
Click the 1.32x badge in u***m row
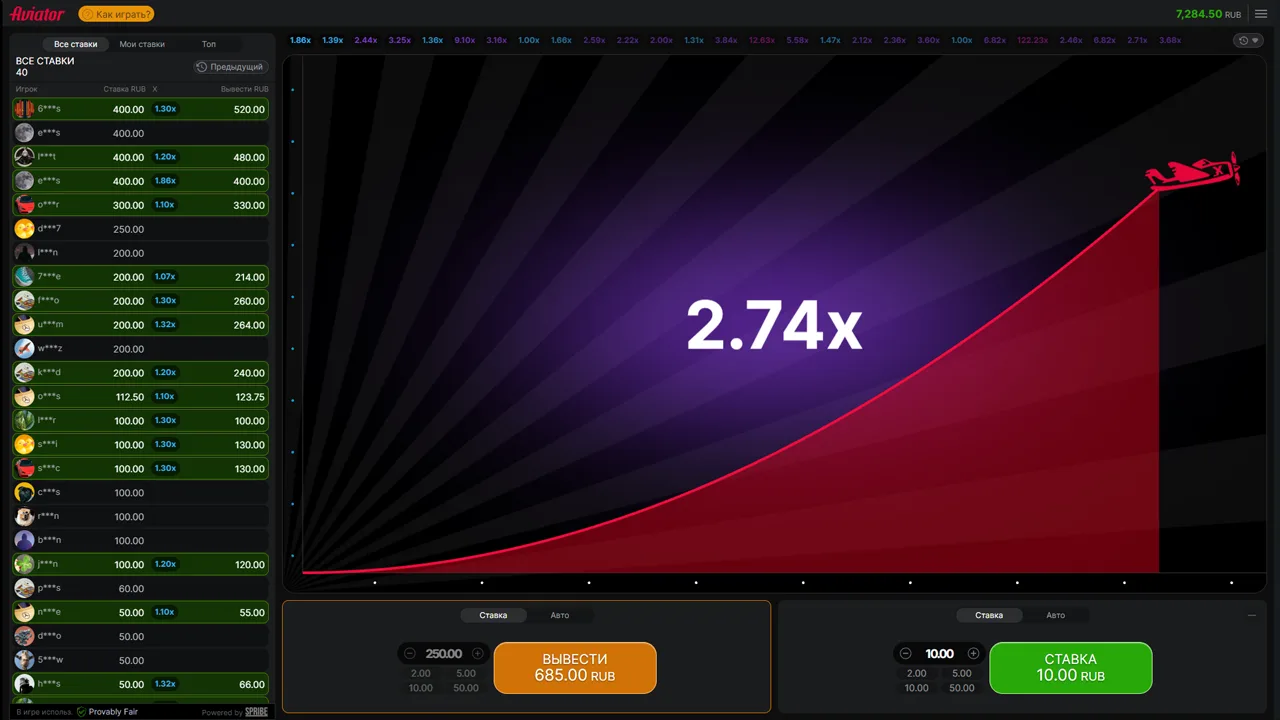tap(165, 325)
